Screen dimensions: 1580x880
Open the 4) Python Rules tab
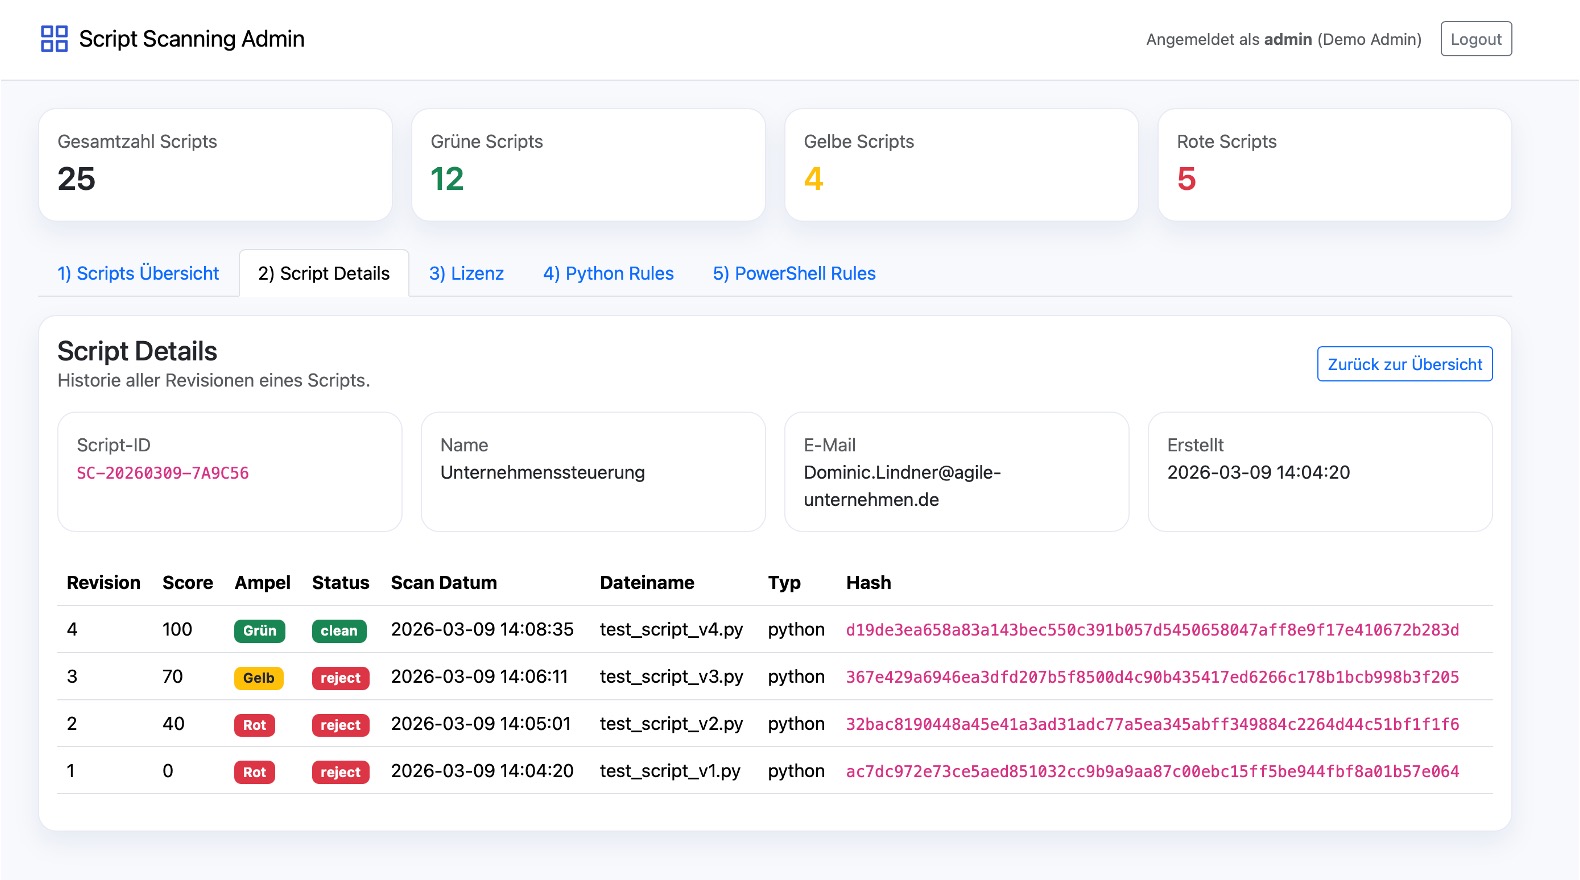click(x=608, y=274)
